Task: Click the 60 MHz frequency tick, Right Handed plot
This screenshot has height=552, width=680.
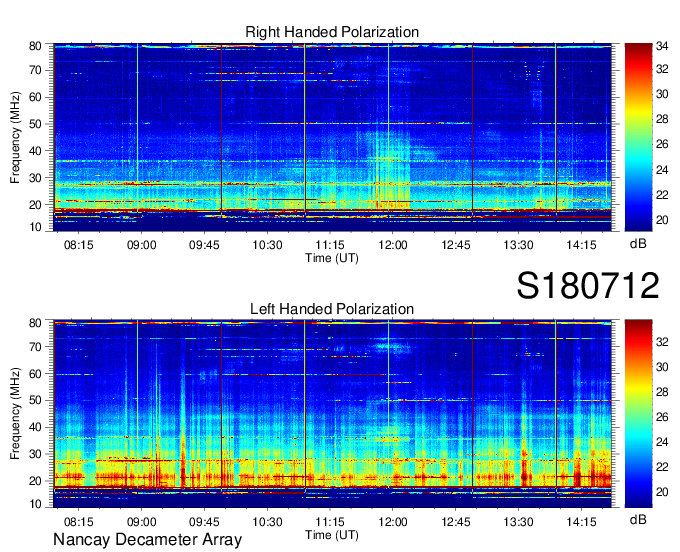Action: click(35, 97)
